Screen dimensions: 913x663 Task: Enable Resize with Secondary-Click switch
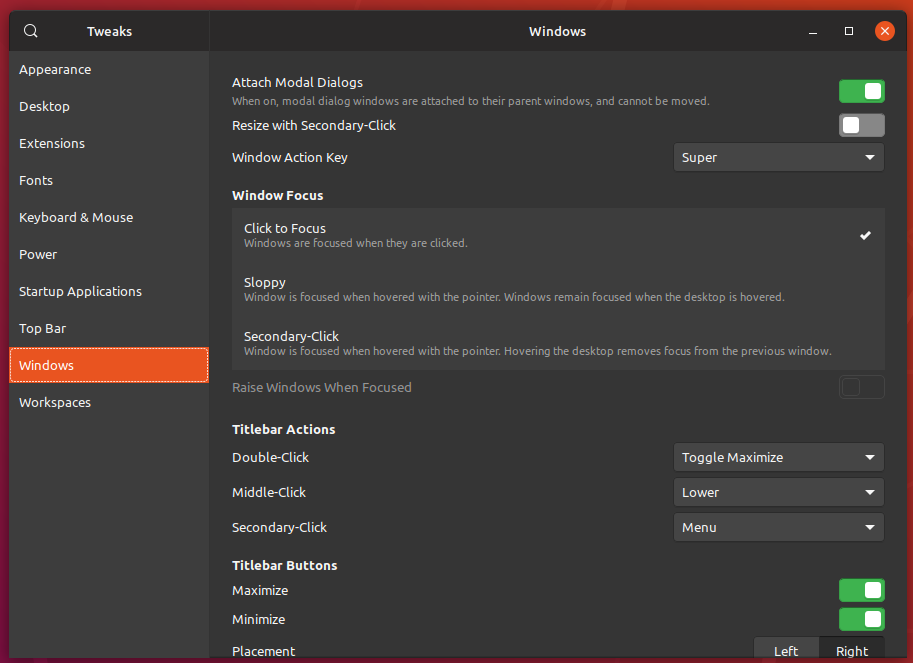pos(862,125)
